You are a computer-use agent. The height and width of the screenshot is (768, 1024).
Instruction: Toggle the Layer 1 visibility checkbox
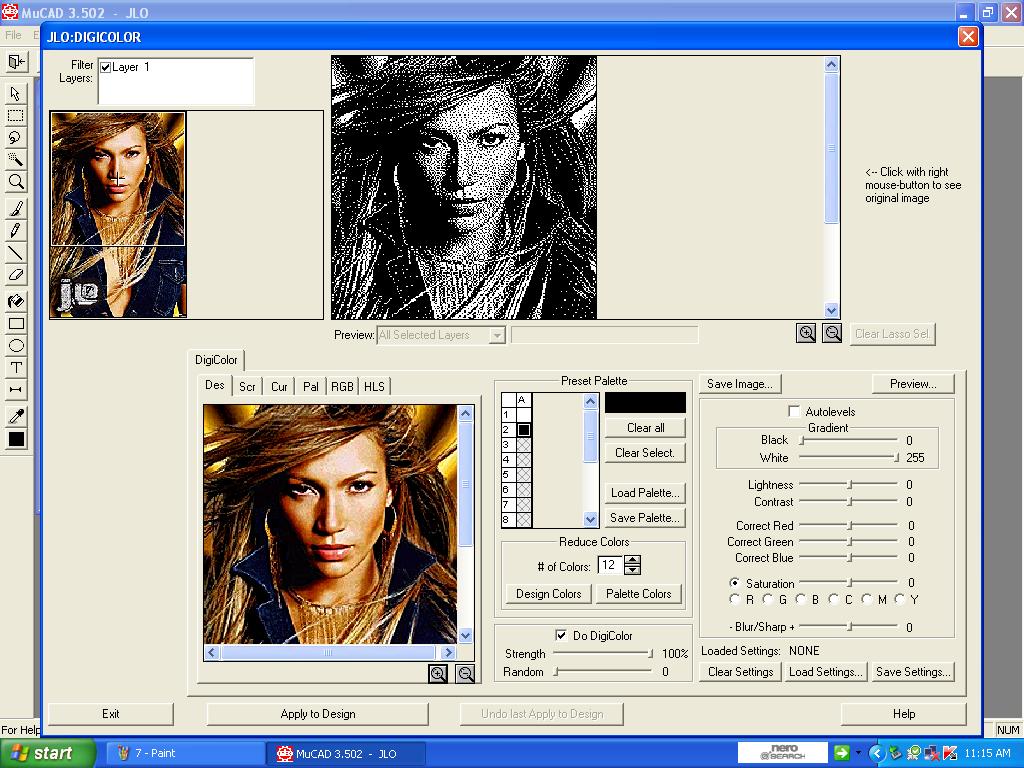click(105, 68)
